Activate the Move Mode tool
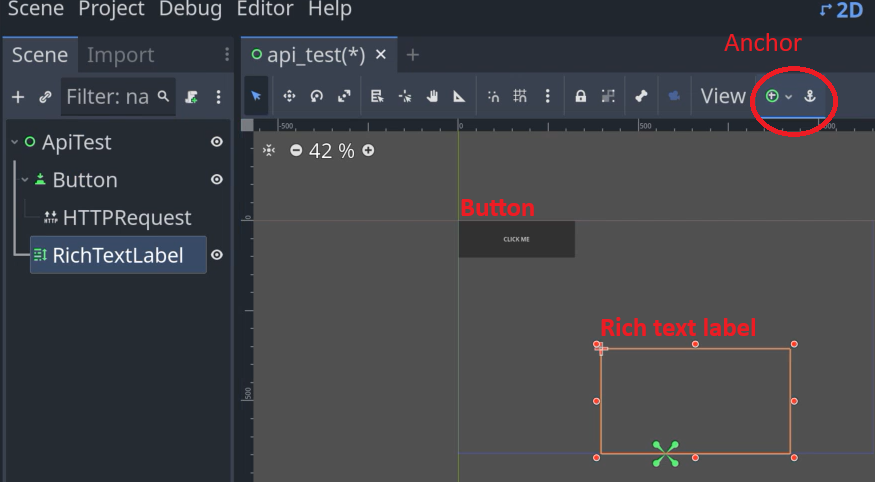 point(289,96)
